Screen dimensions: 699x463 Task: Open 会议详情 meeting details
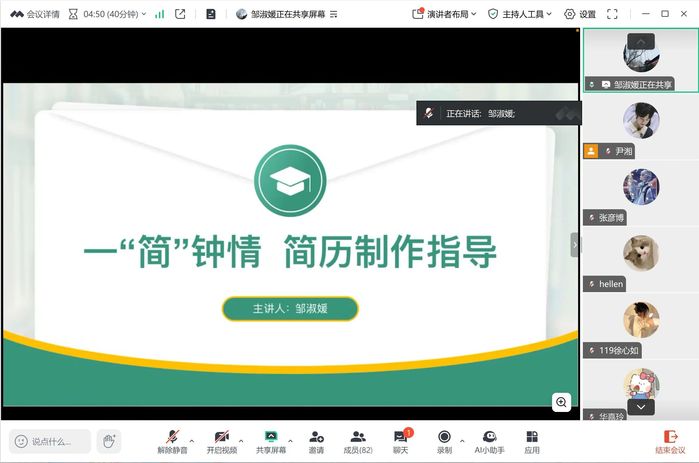pyautogui.click(x=35, y=14)
